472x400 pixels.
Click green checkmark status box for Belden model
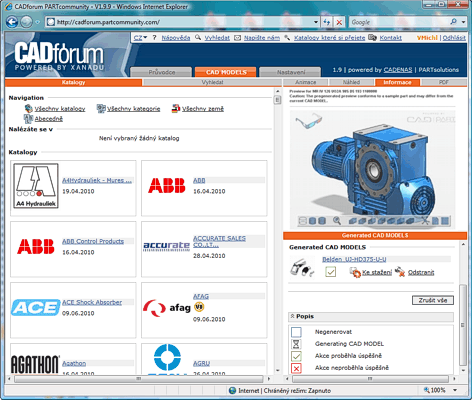click(330, 272)
